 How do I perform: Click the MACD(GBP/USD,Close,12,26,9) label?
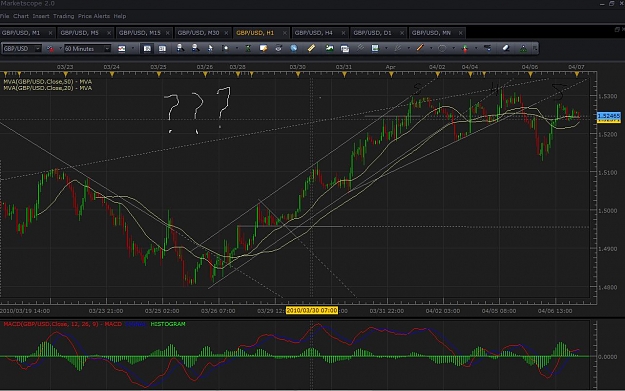[63, 324]
